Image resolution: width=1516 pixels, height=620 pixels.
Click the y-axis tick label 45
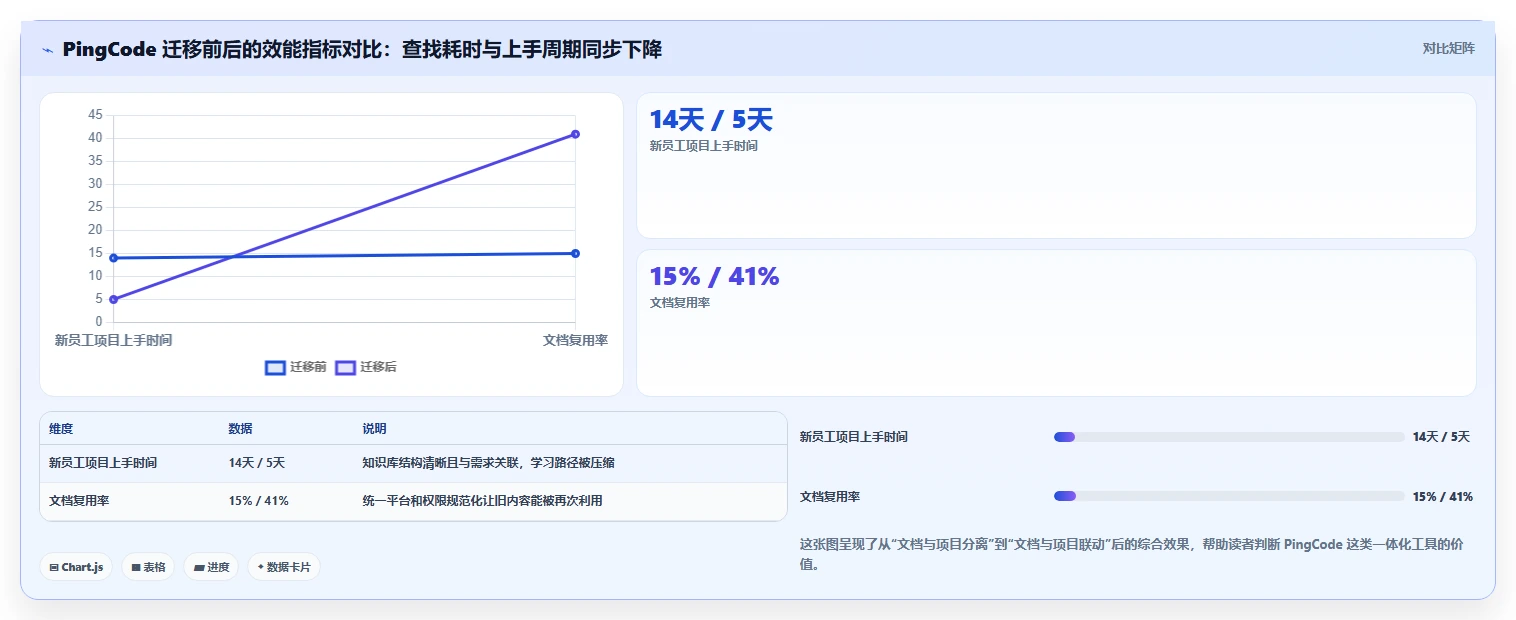95,115
